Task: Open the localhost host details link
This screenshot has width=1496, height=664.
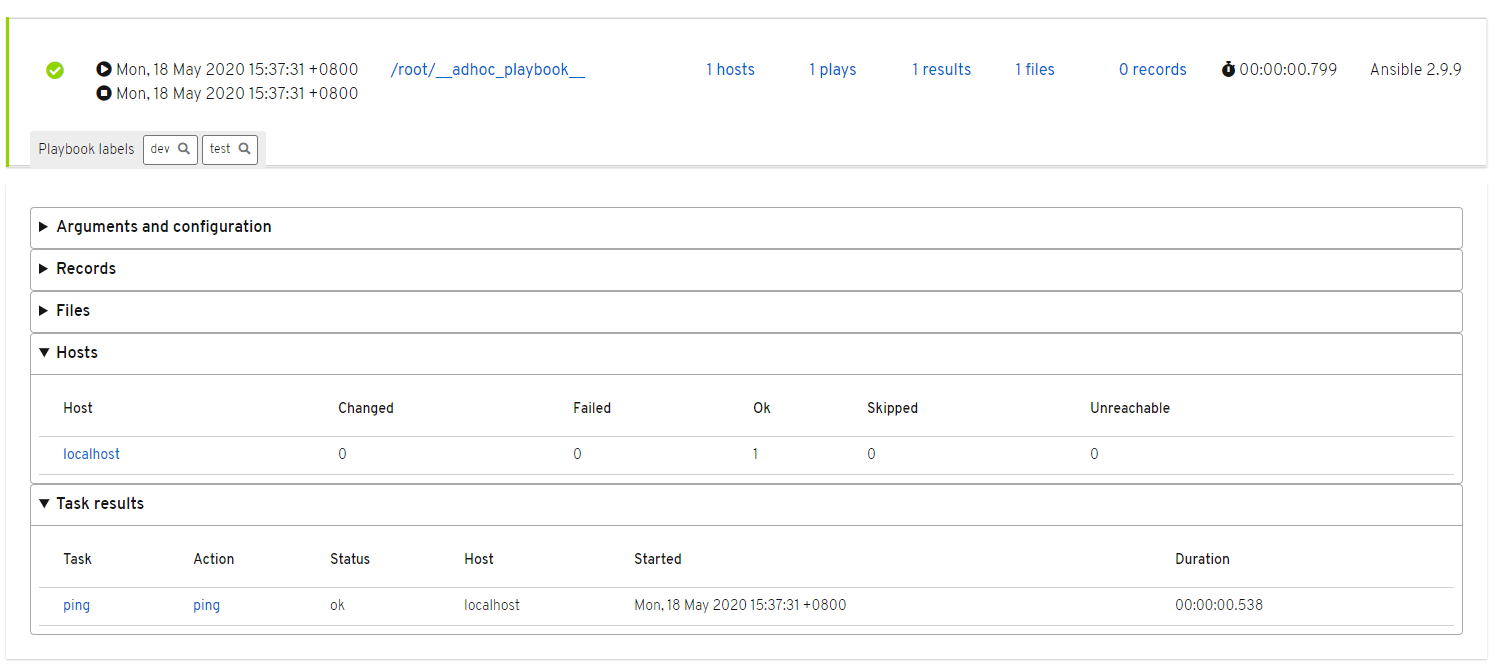Action: coord(91,454)
